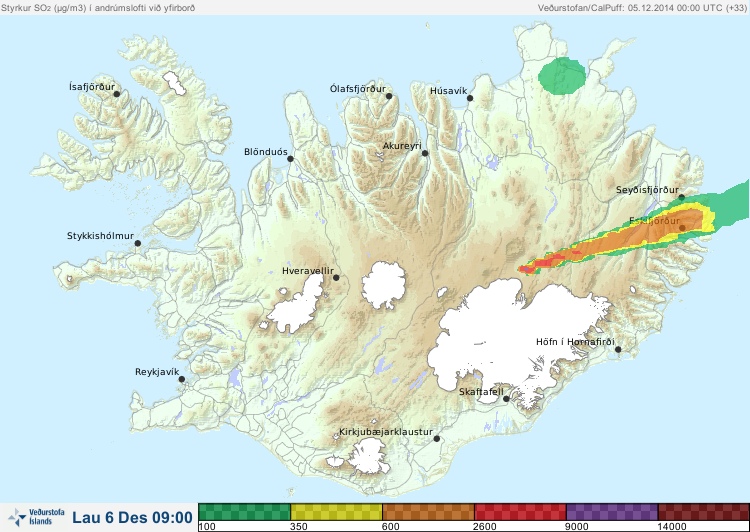
Task: Click the Seyðisfjörður town label
Action: click(x=647, y=190)
